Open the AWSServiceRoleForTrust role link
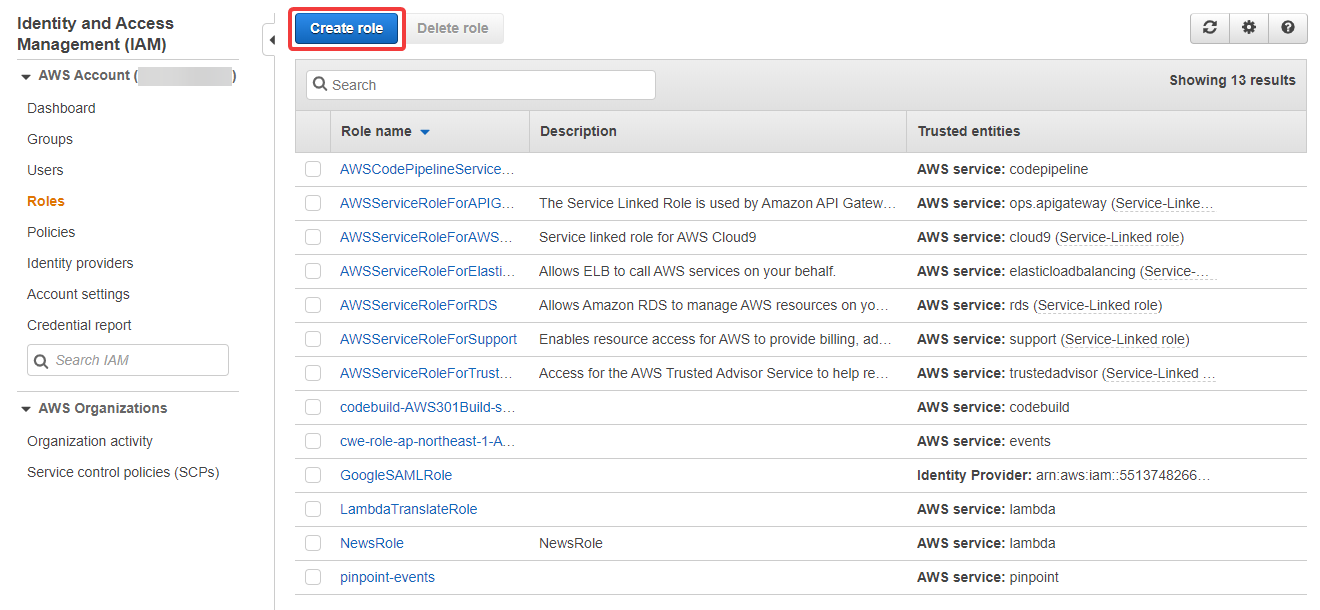 (426, 373)
